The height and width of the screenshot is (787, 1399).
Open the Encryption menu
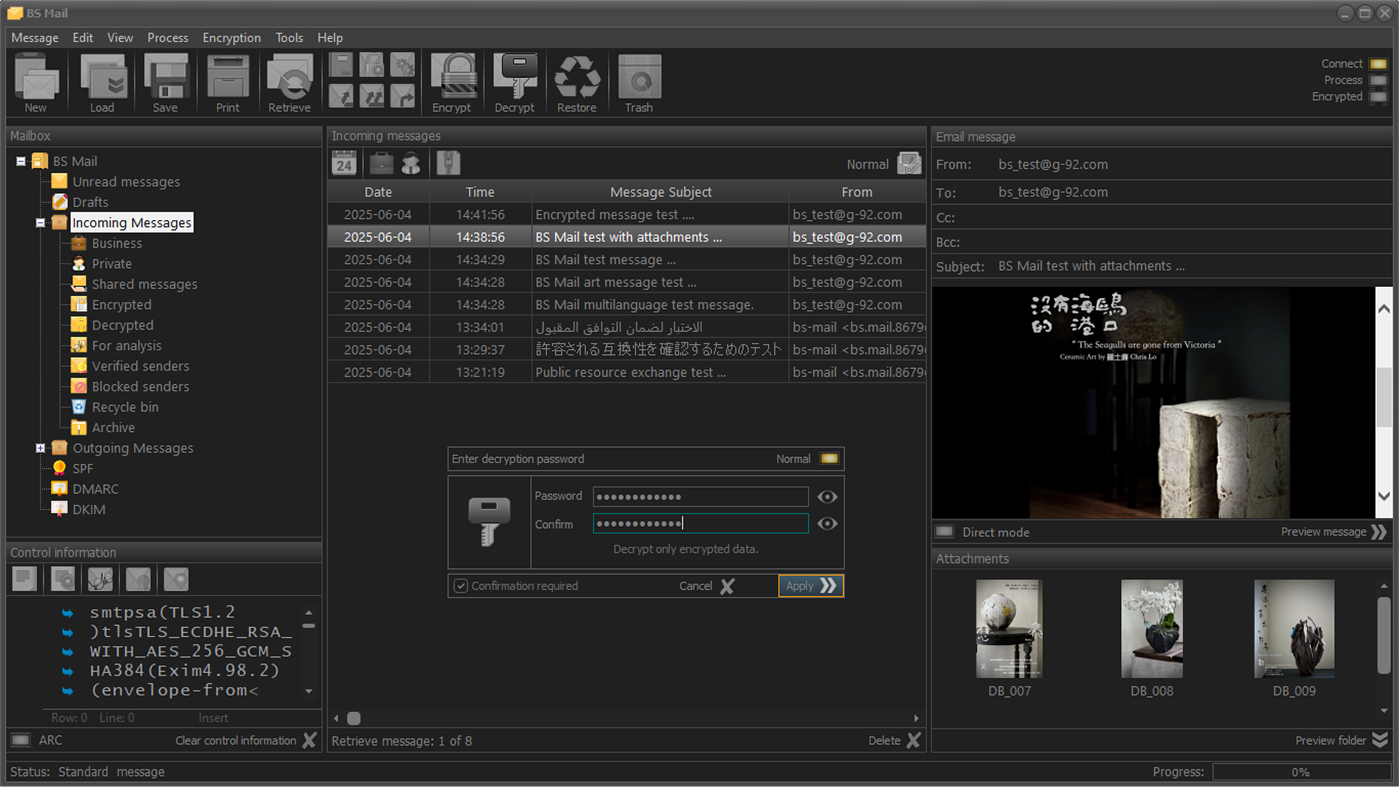point(232,38)
